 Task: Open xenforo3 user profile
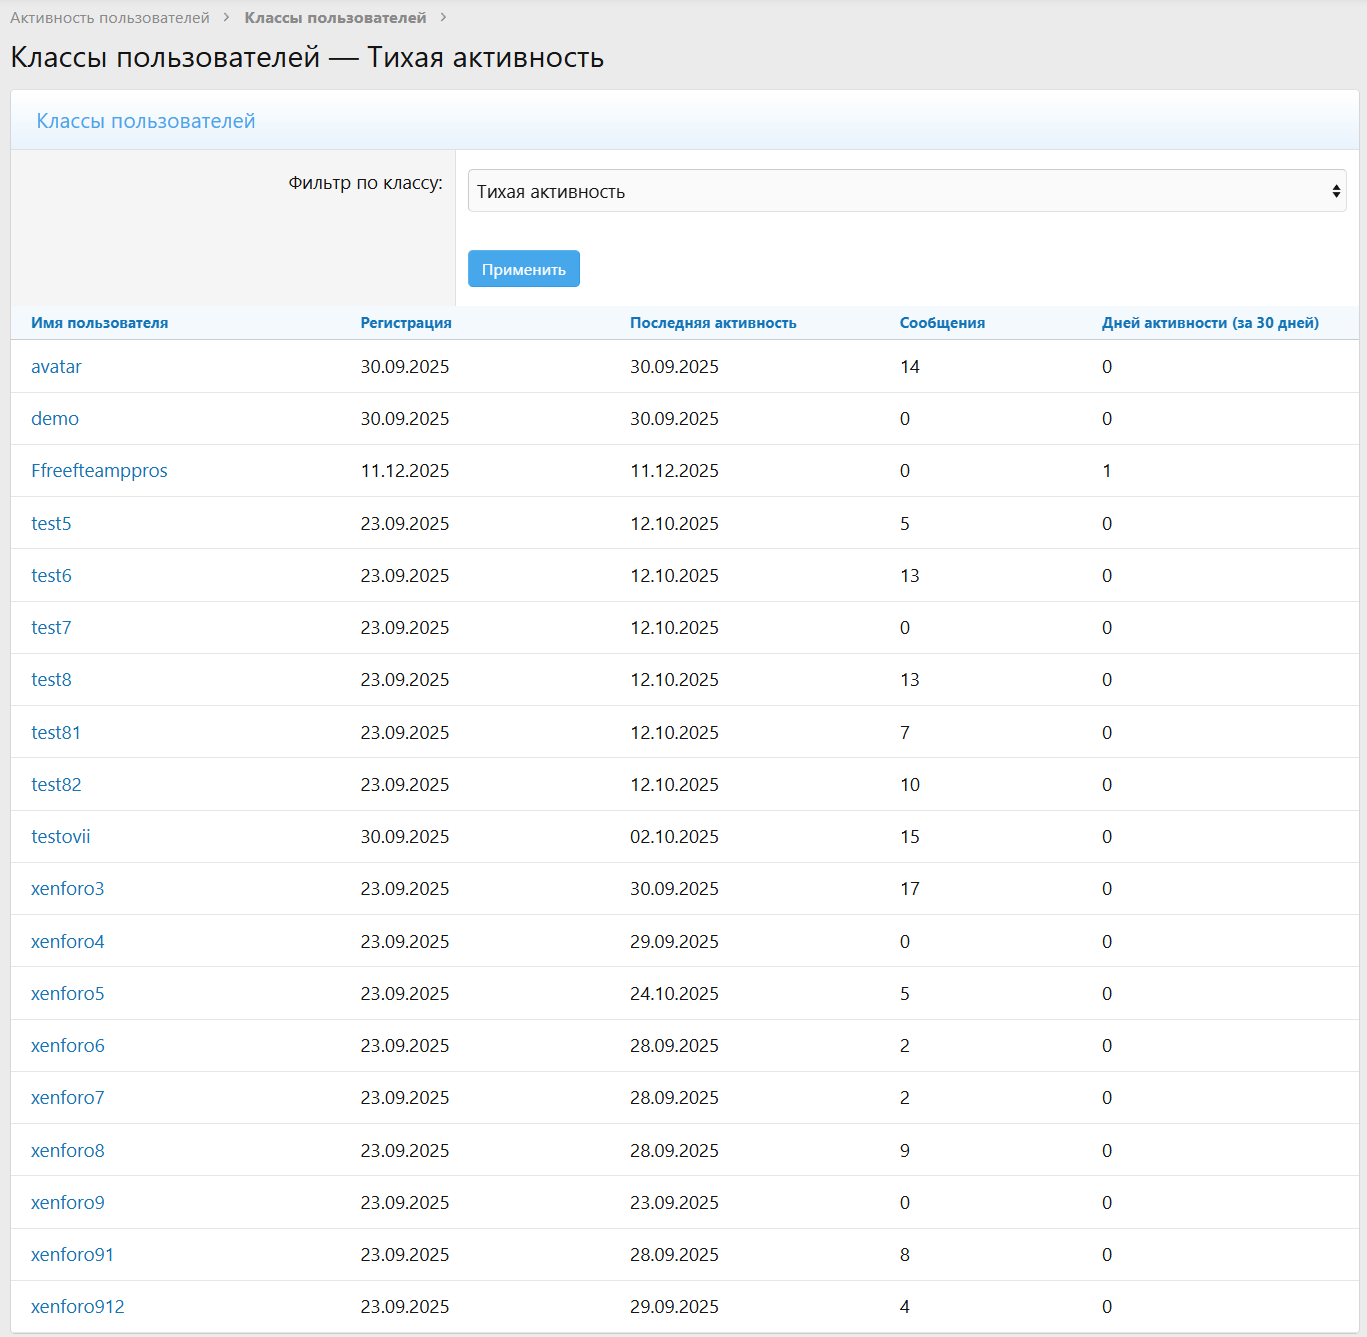pos(67,889)
